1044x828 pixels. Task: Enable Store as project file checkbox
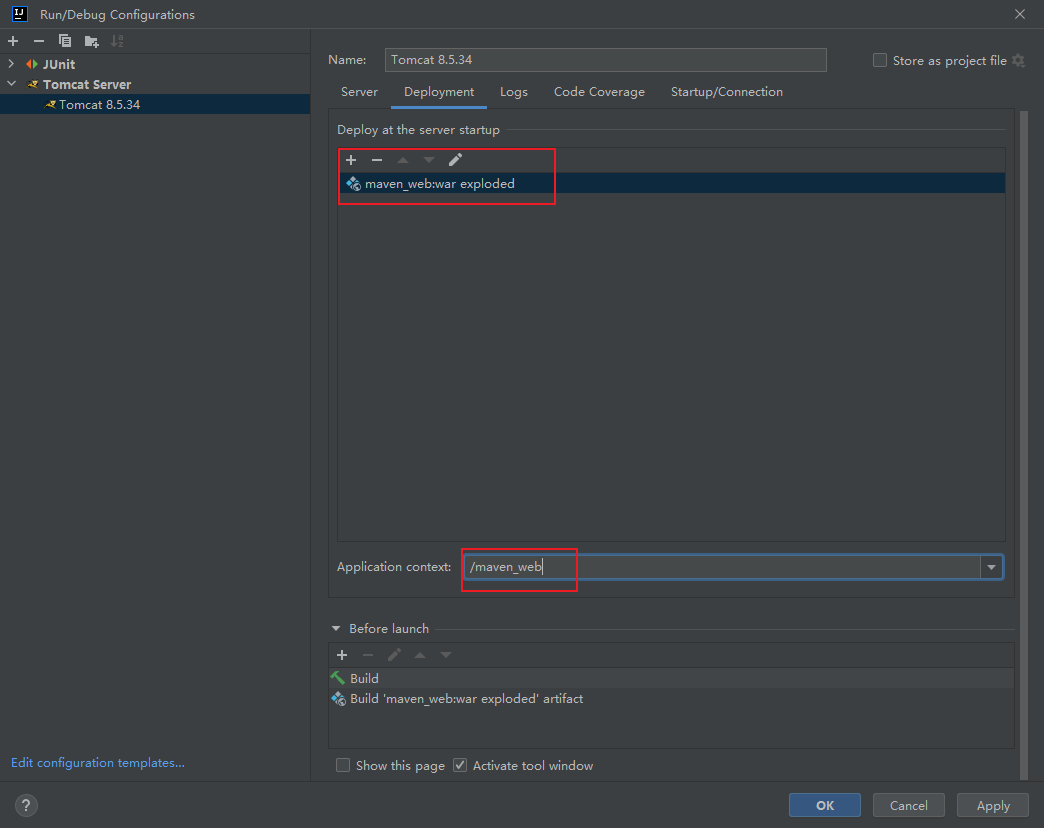tap(880, 60)
